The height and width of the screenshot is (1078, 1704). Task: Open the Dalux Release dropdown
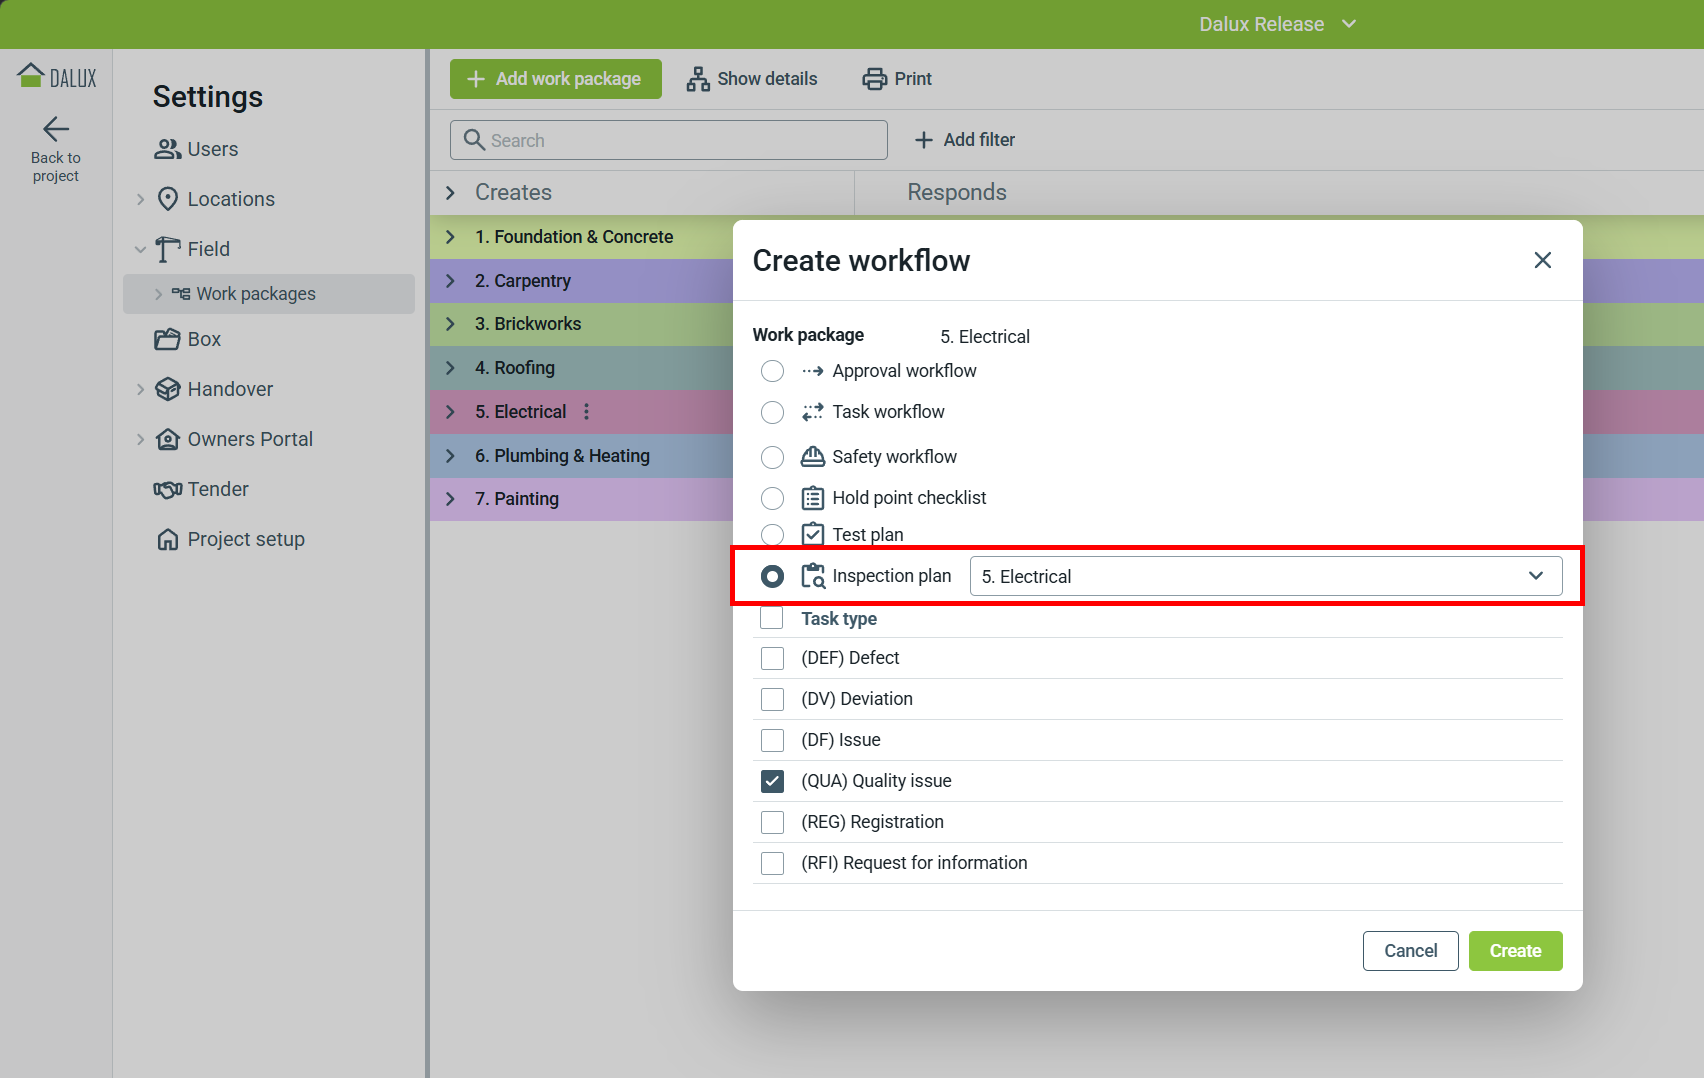pyautogui.click(x=1277, y=24)
